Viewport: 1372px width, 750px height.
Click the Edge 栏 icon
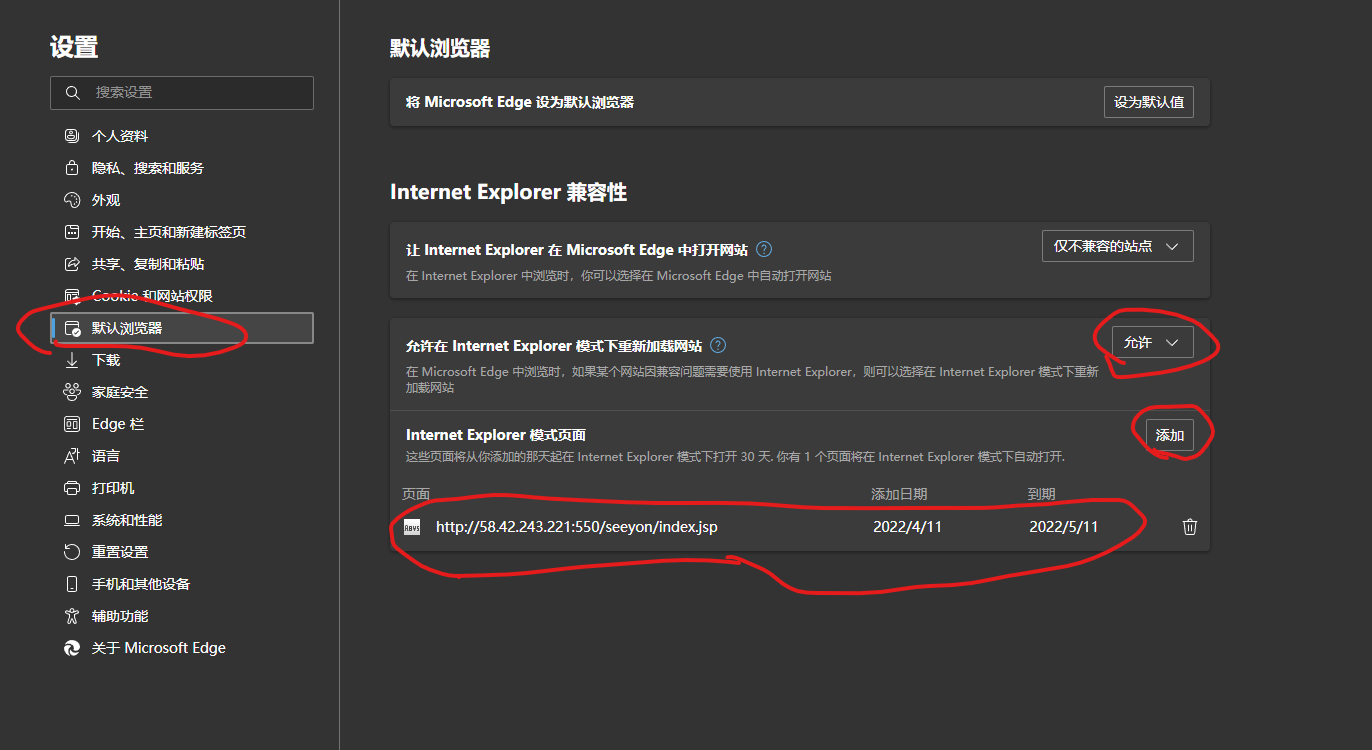point(72,424)
